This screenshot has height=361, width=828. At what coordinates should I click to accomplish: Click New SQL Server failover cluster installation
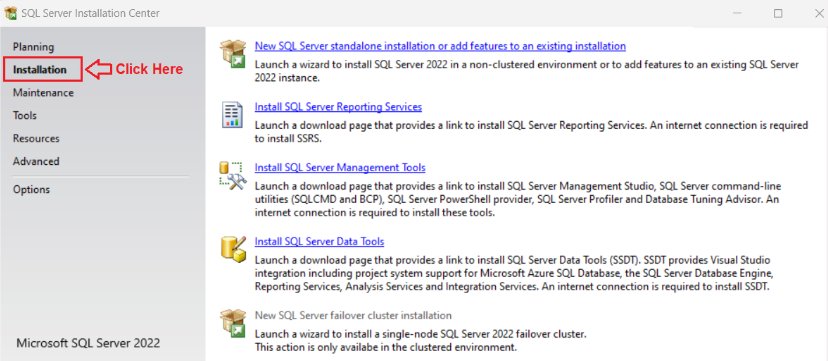tap(353, 315)
